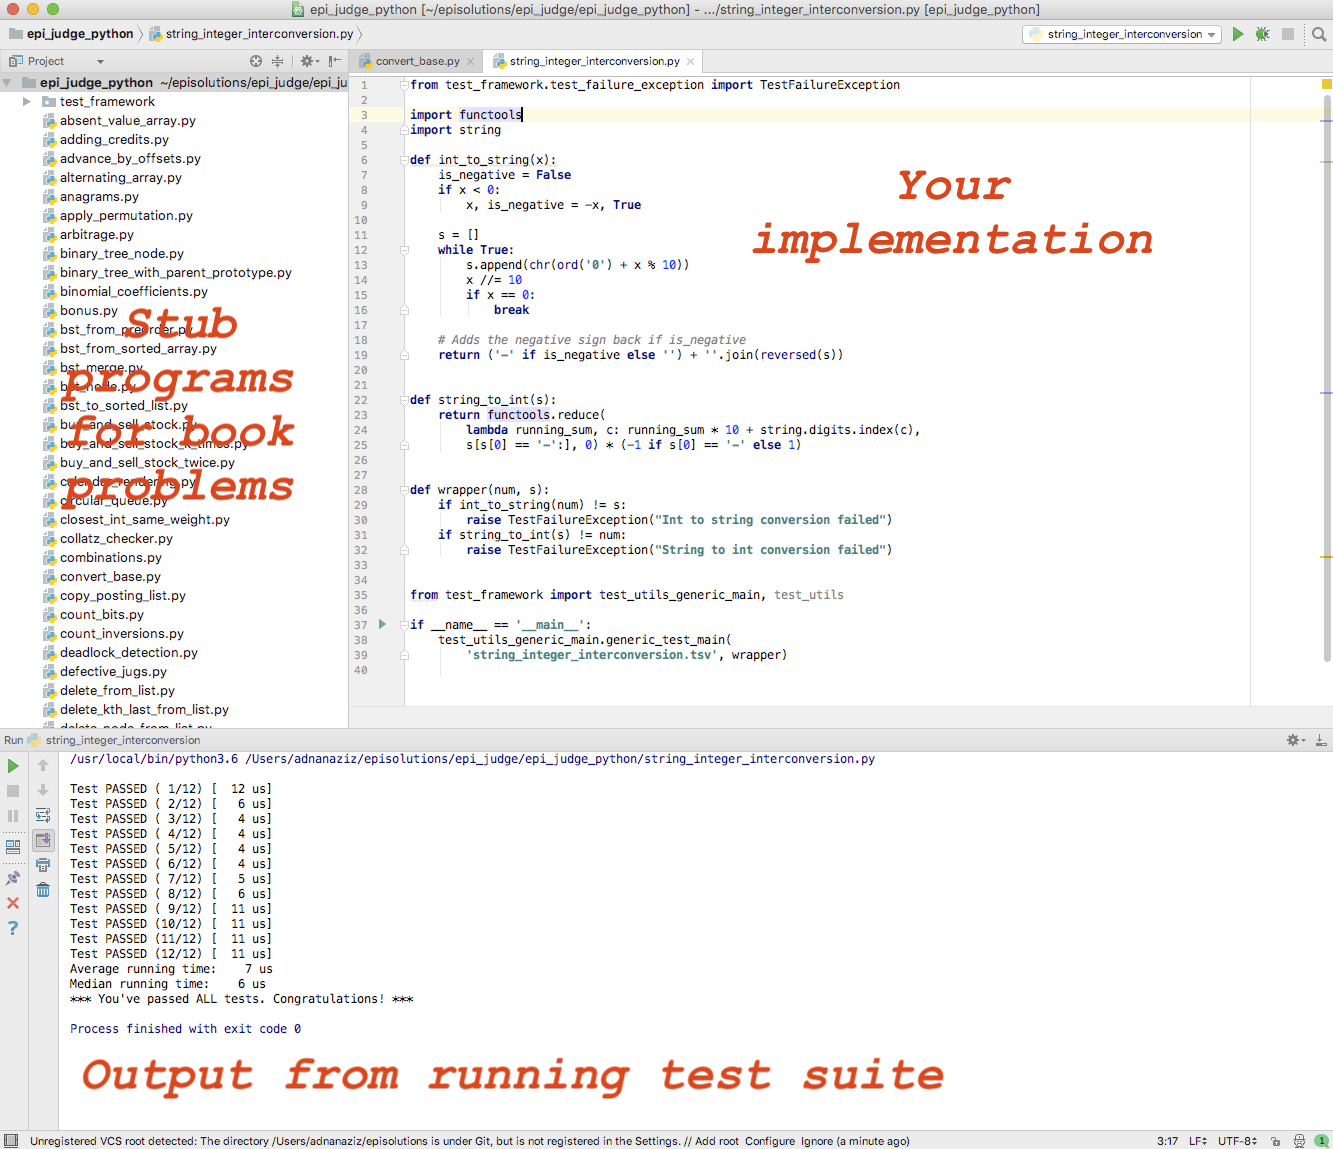The image size is (1333, 1149).
Task: Open help question mark in Run panel
Action: point(13,928)
